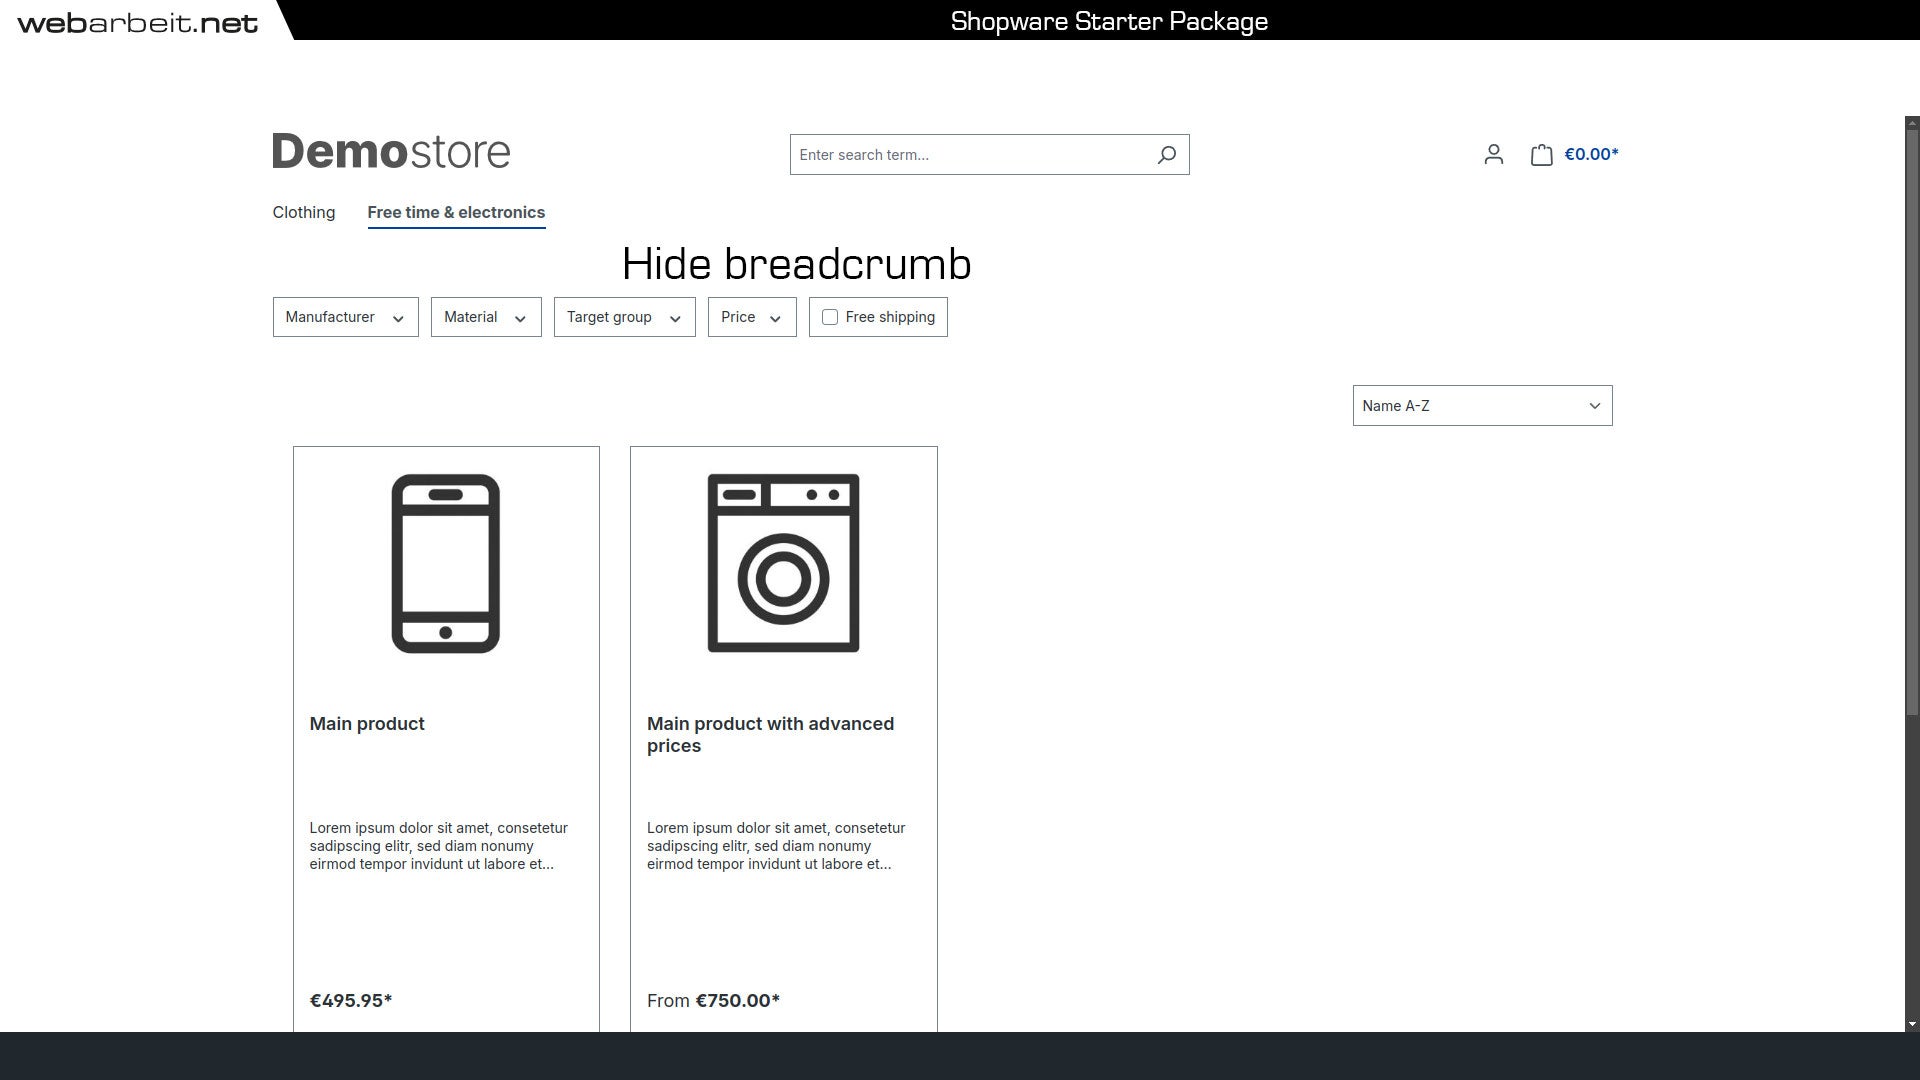Expand the Name A-Z sort dropdown
Image resolution: width=1920 pixels, height=1080 pixels.
(x=1482, y=405)
